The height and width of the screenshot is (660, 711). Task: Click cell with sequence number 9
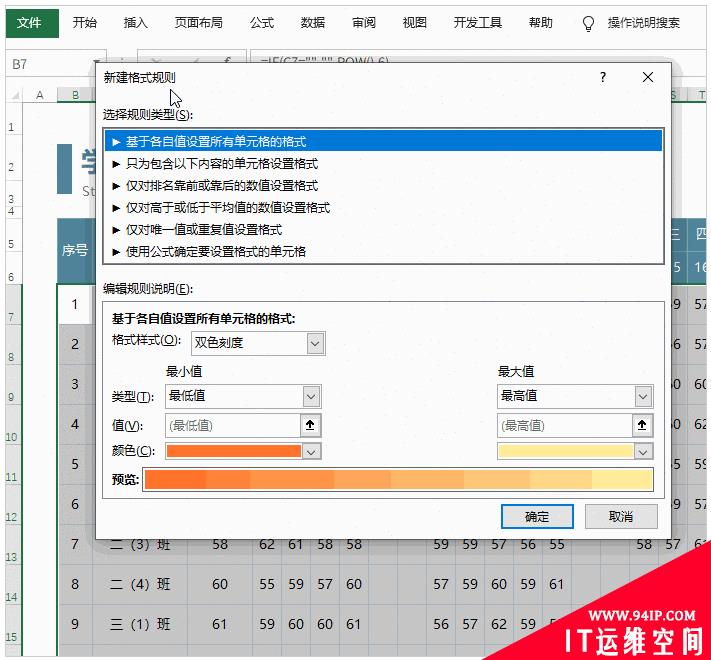[75, 624]
